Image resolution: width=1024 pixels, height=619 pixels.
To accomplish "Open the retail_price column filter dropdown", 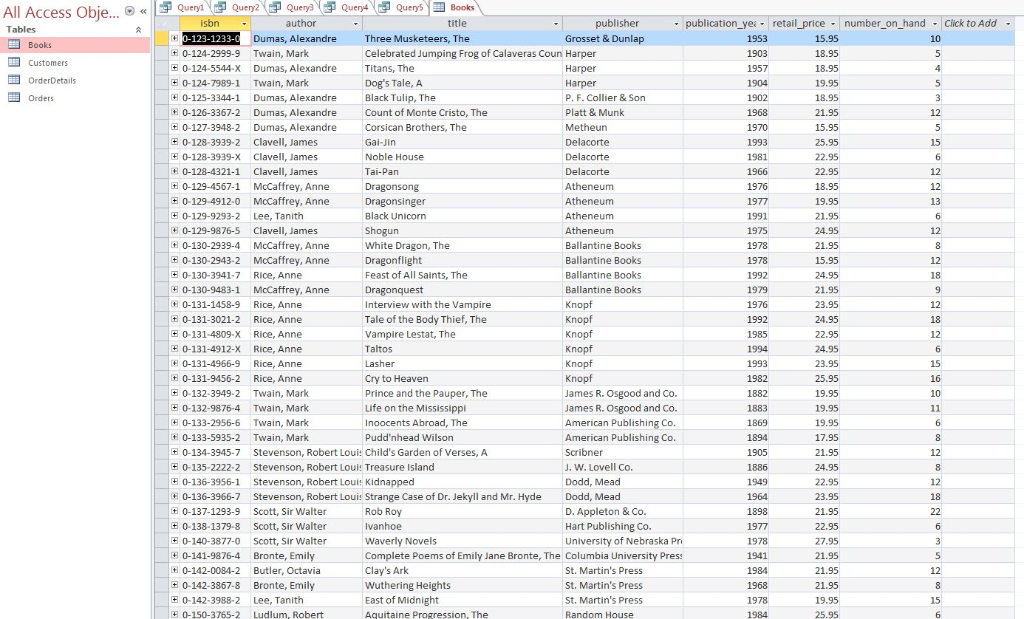I will click(x=833, y=24).
